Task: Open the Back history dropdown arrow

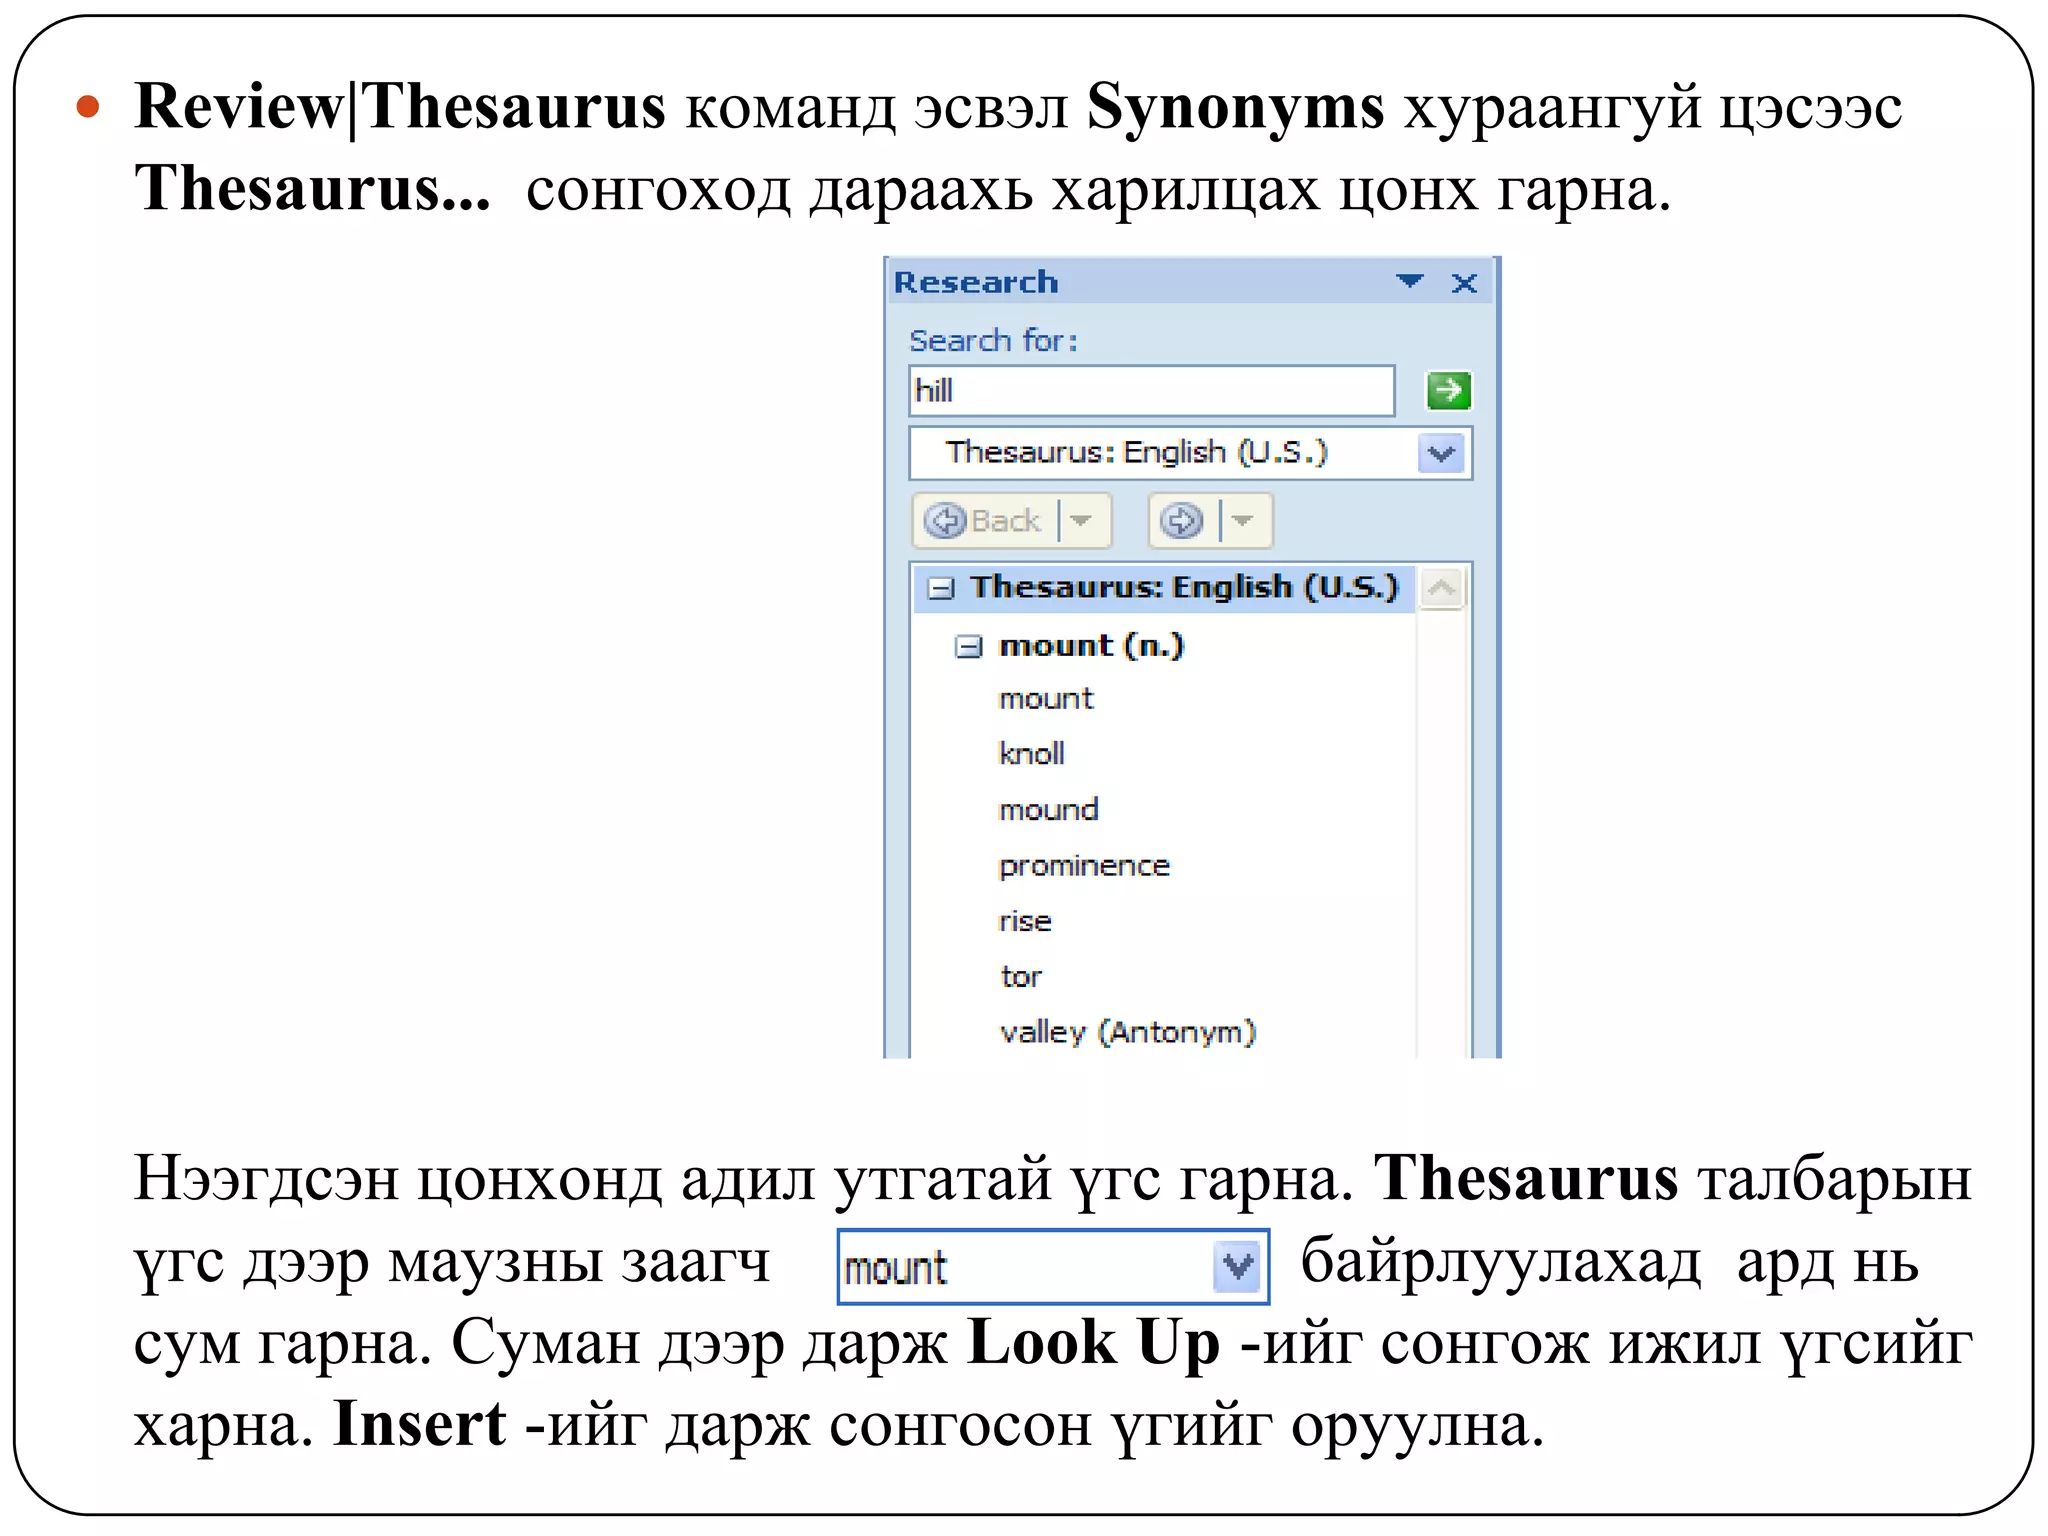Action: tap(1081, 521)
